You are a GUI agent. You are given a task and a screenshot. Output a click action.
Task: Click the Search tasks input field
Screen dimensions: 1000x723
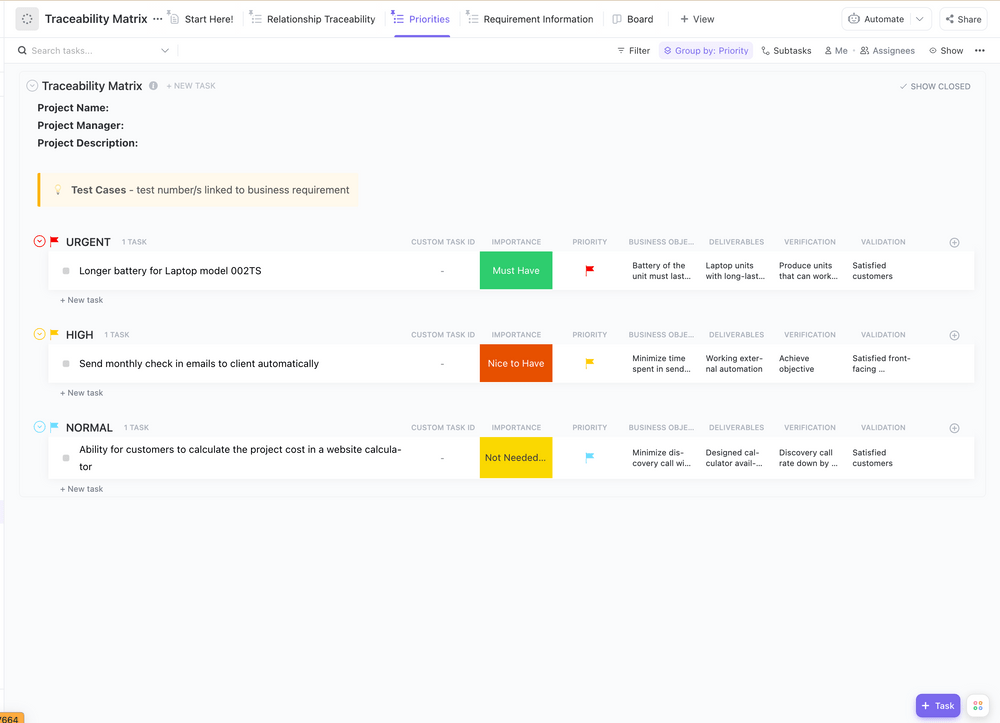coord(92,51)
